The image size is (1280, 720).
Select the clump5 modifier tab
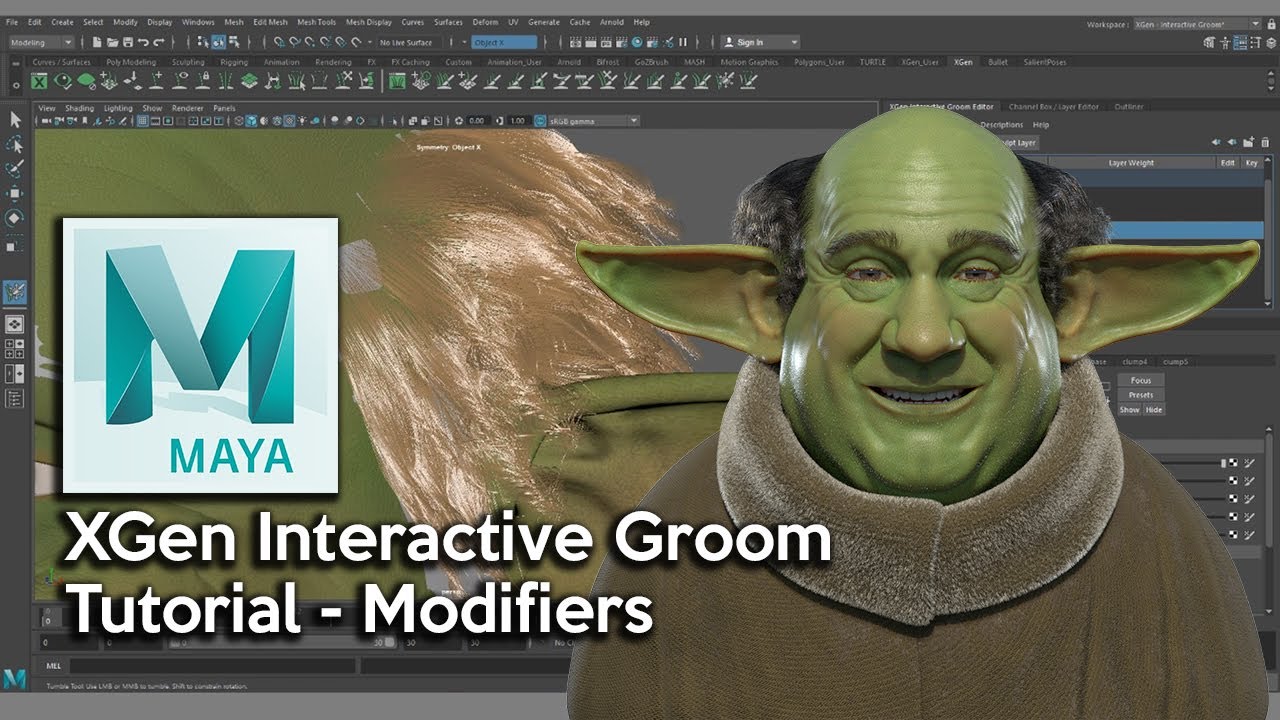pos(1174,361)
